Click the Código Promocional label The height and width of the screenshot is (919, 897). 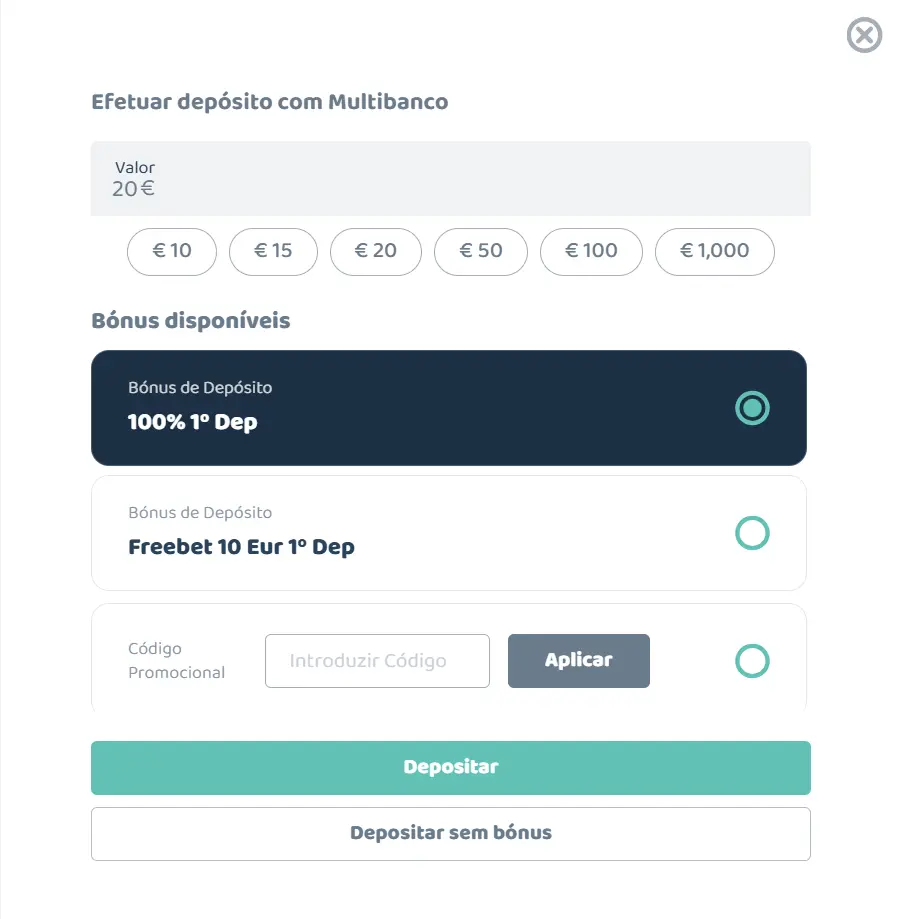[x=176, y=661]
